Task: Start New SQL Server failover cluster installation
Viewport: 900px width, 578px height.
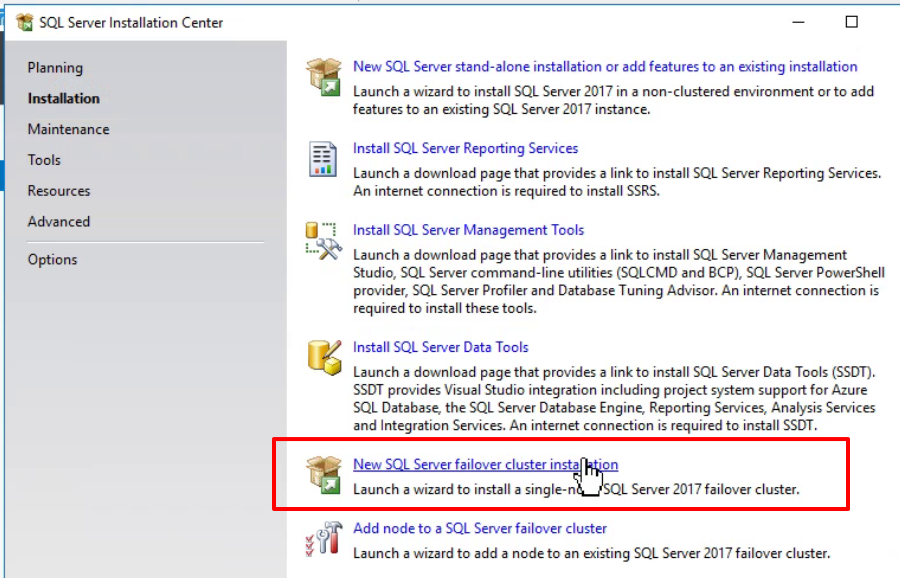Action: (x=486, y=464)
